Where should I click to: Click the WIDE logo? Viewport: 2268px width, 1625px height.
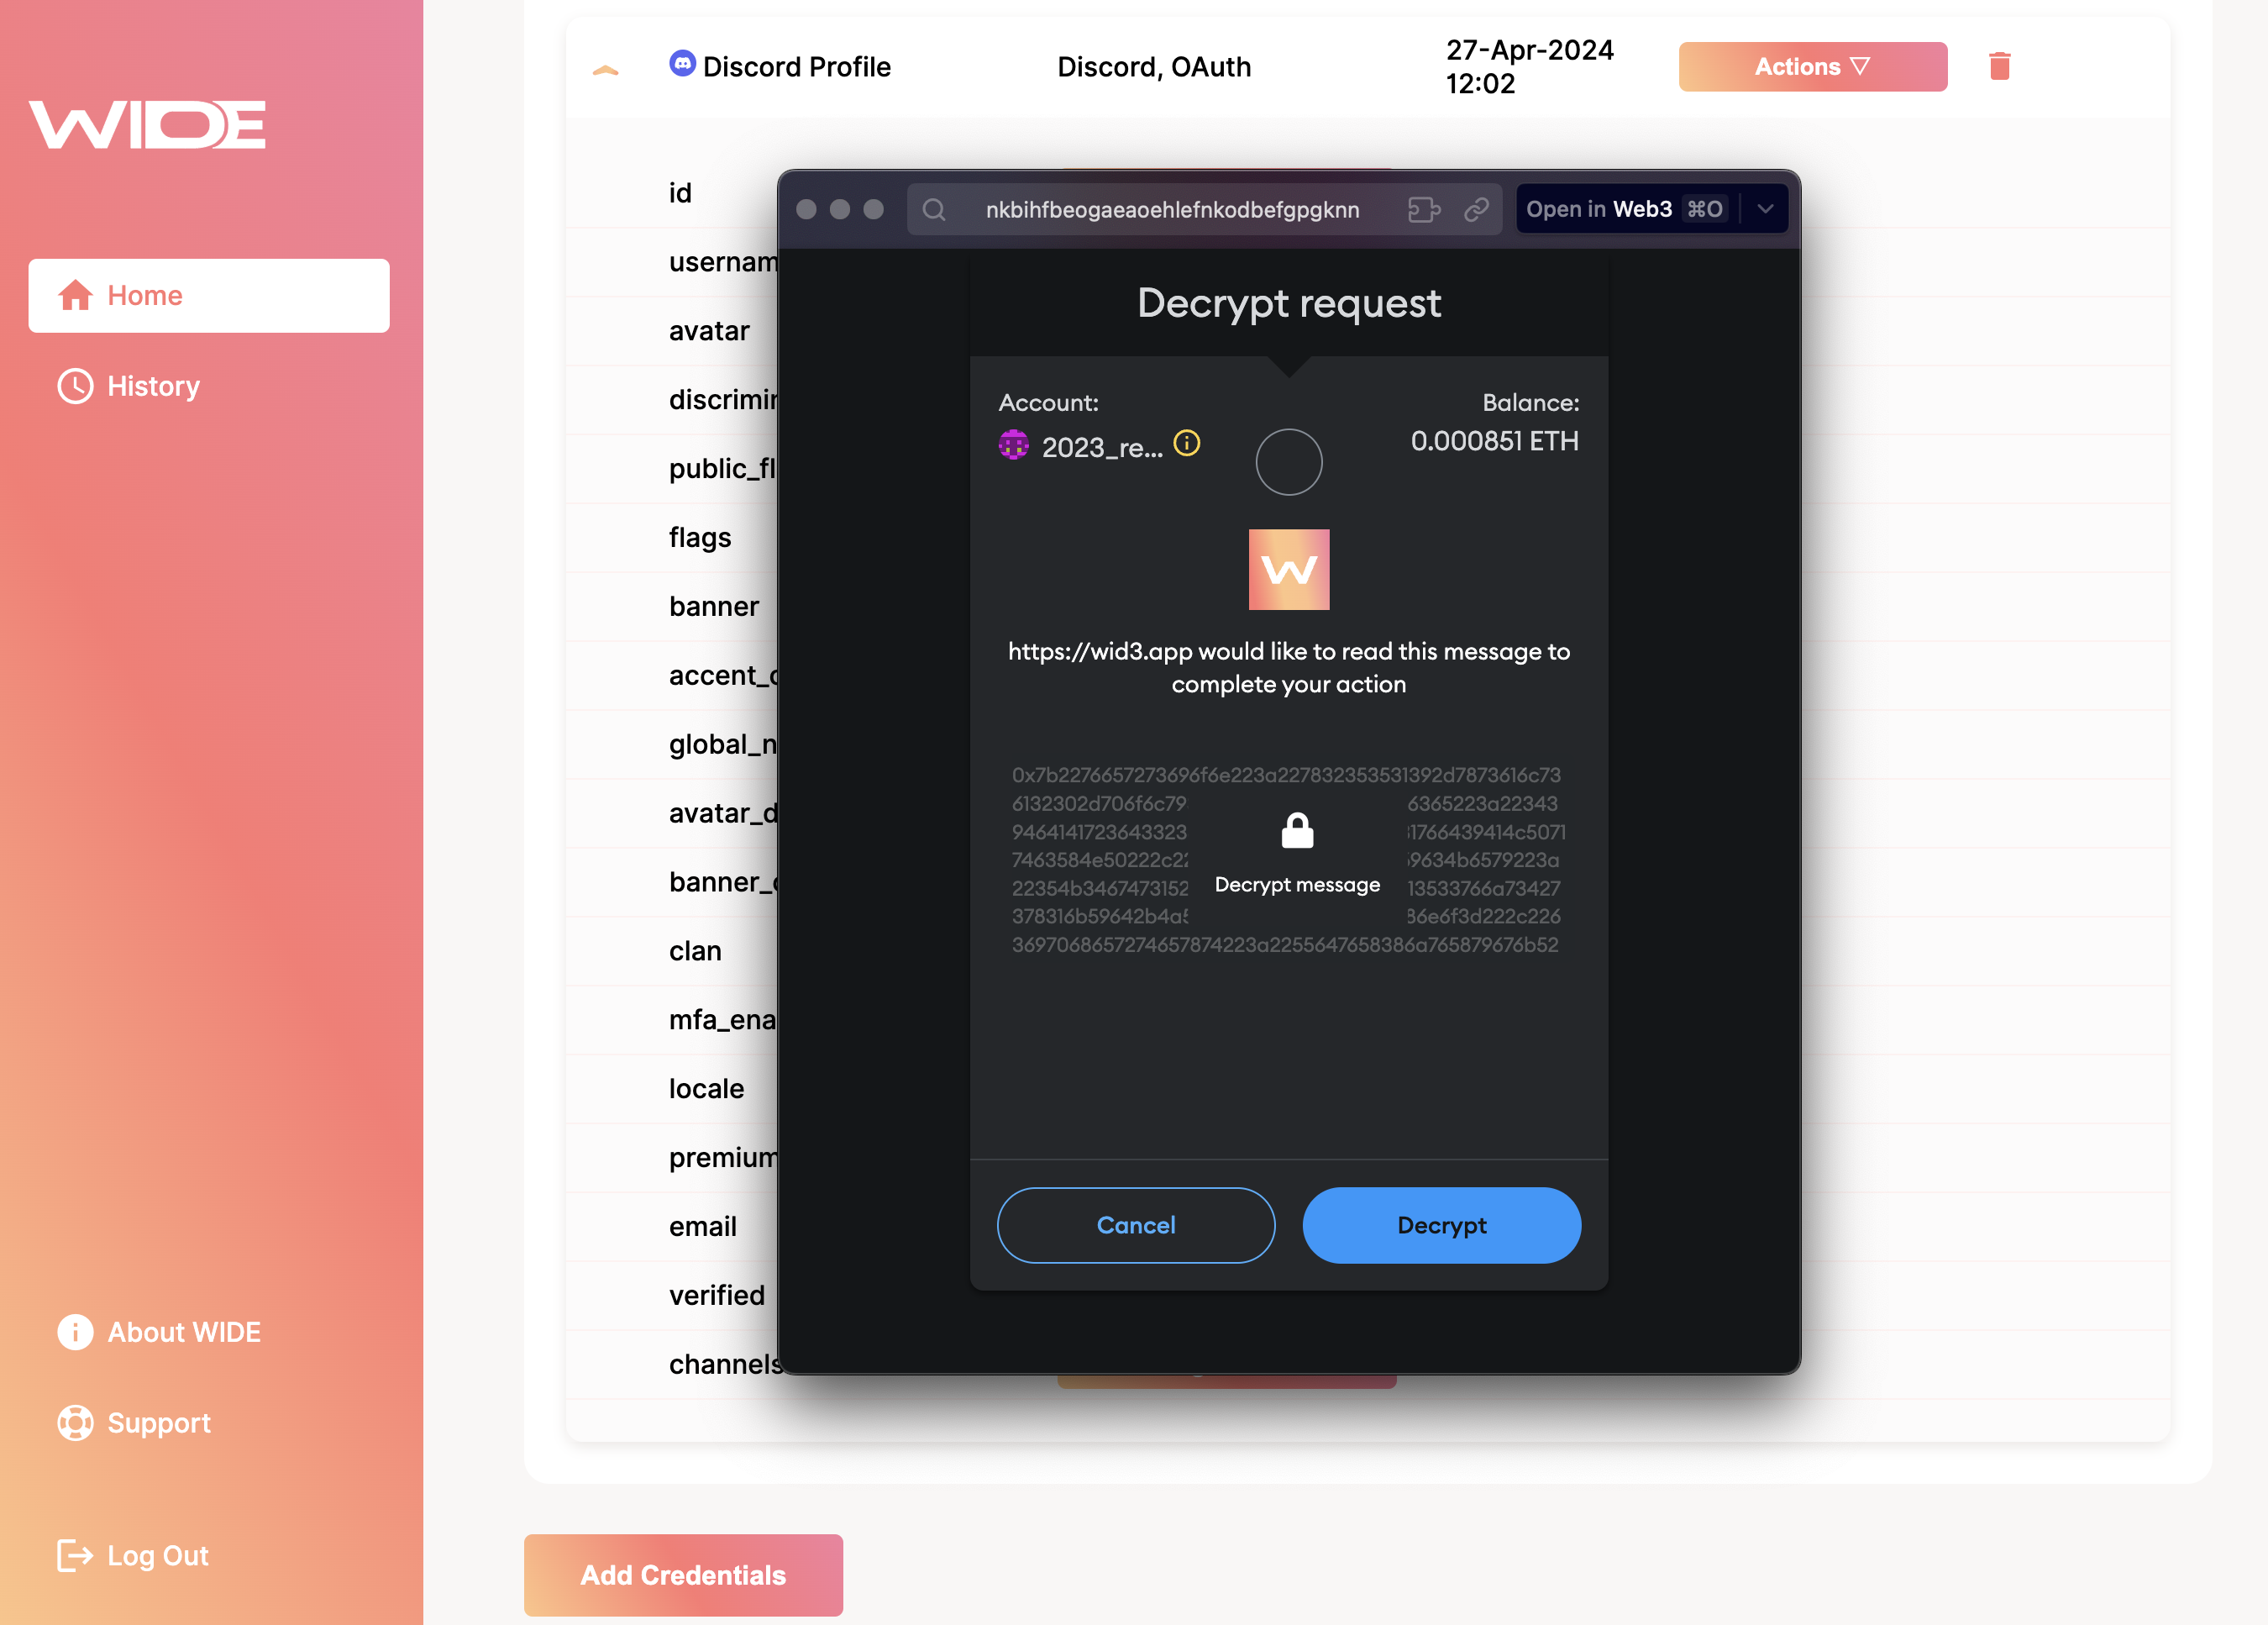point(147,125)
